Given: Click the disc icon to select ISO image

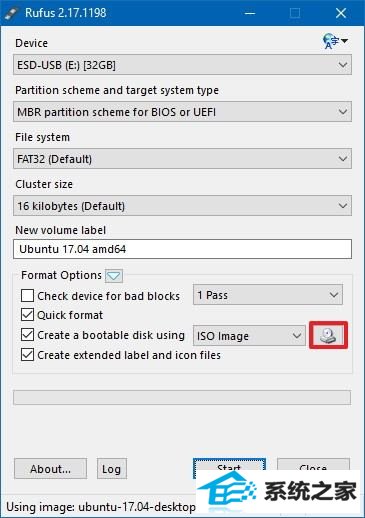Looking at the screenshot, I should pos(328,335).
